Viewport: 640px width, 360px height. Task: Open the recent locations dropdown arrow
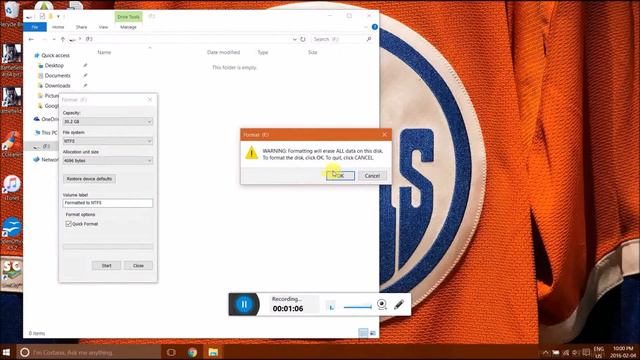tap(53, 39)
